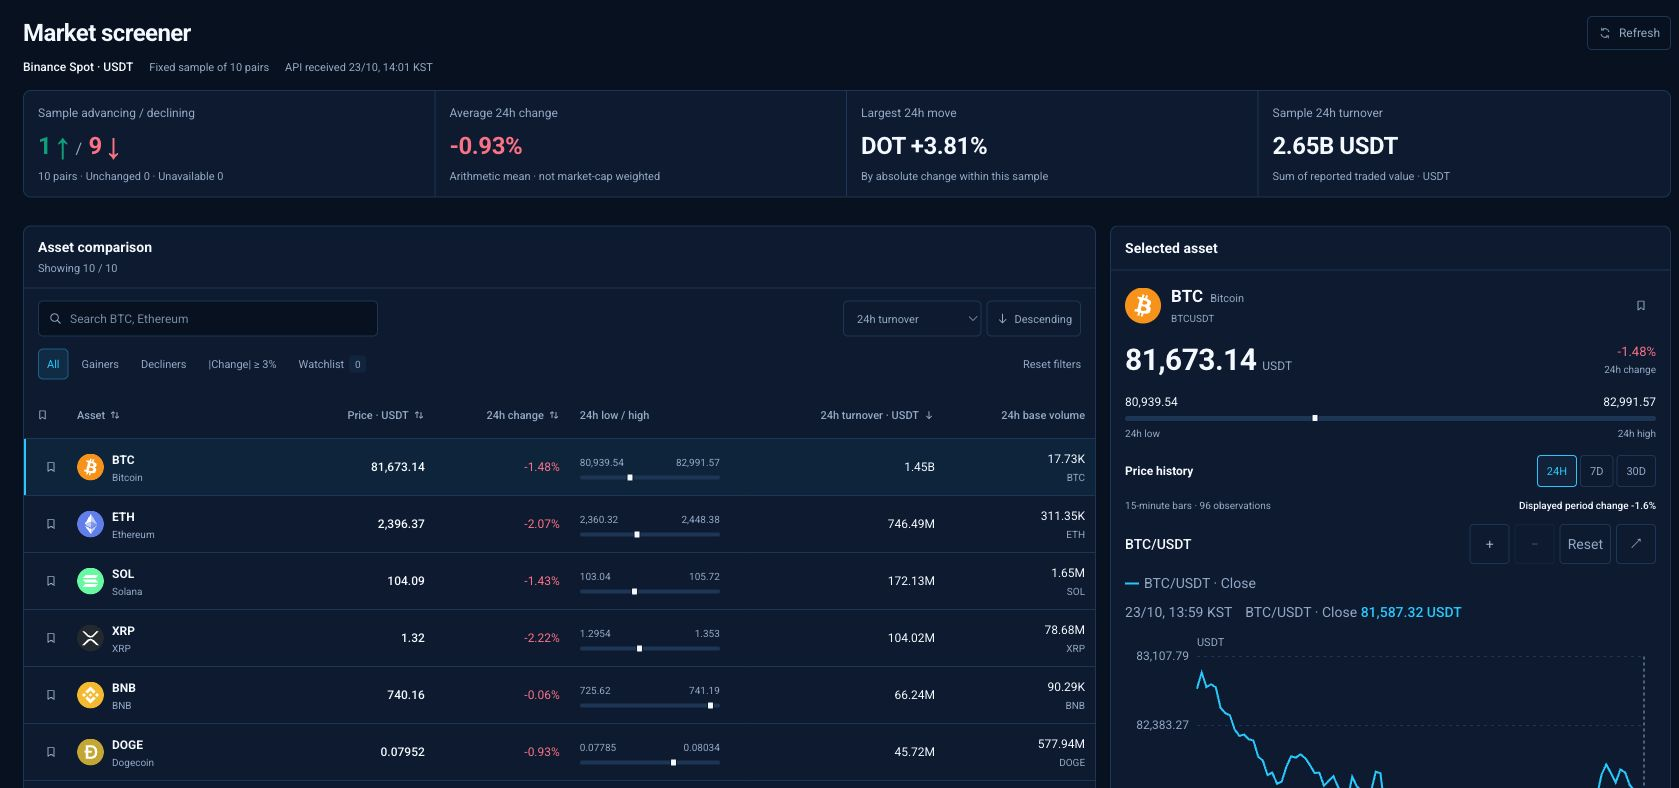Click the Ethereum logo icon in table
Image resolution: width=1679 pixels, height=788 pixels.
[x=90, y=524]
